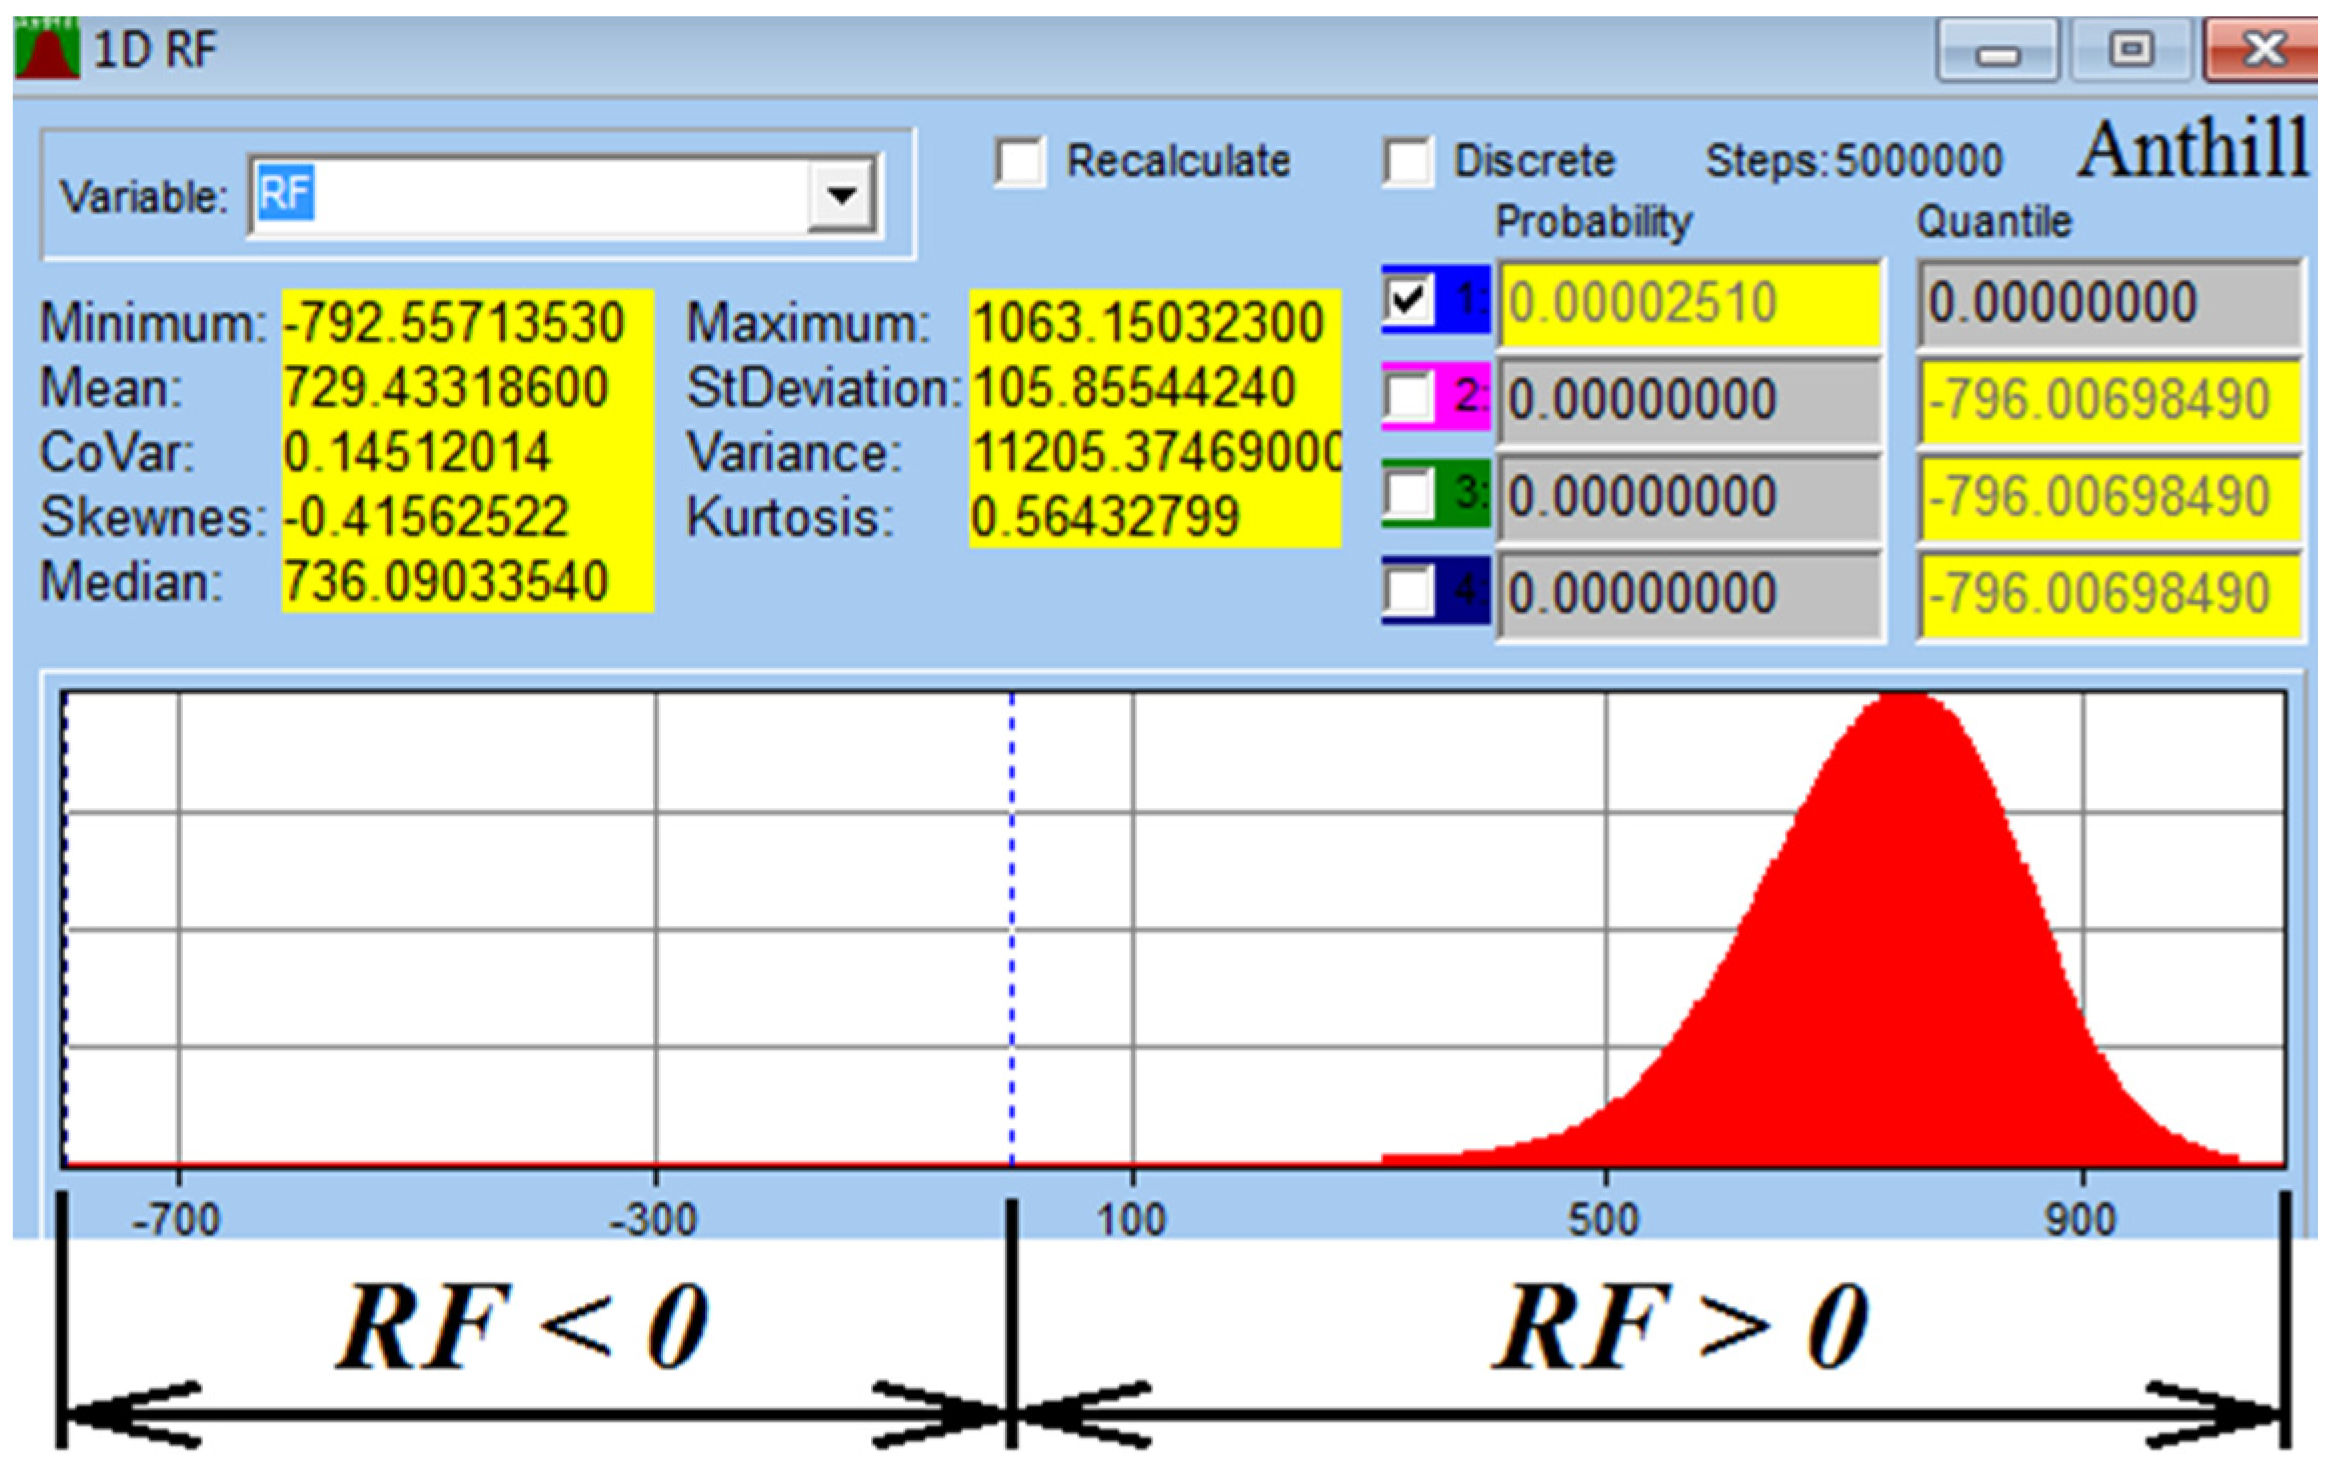Maximize the 1D RF window

(2131, 50)
